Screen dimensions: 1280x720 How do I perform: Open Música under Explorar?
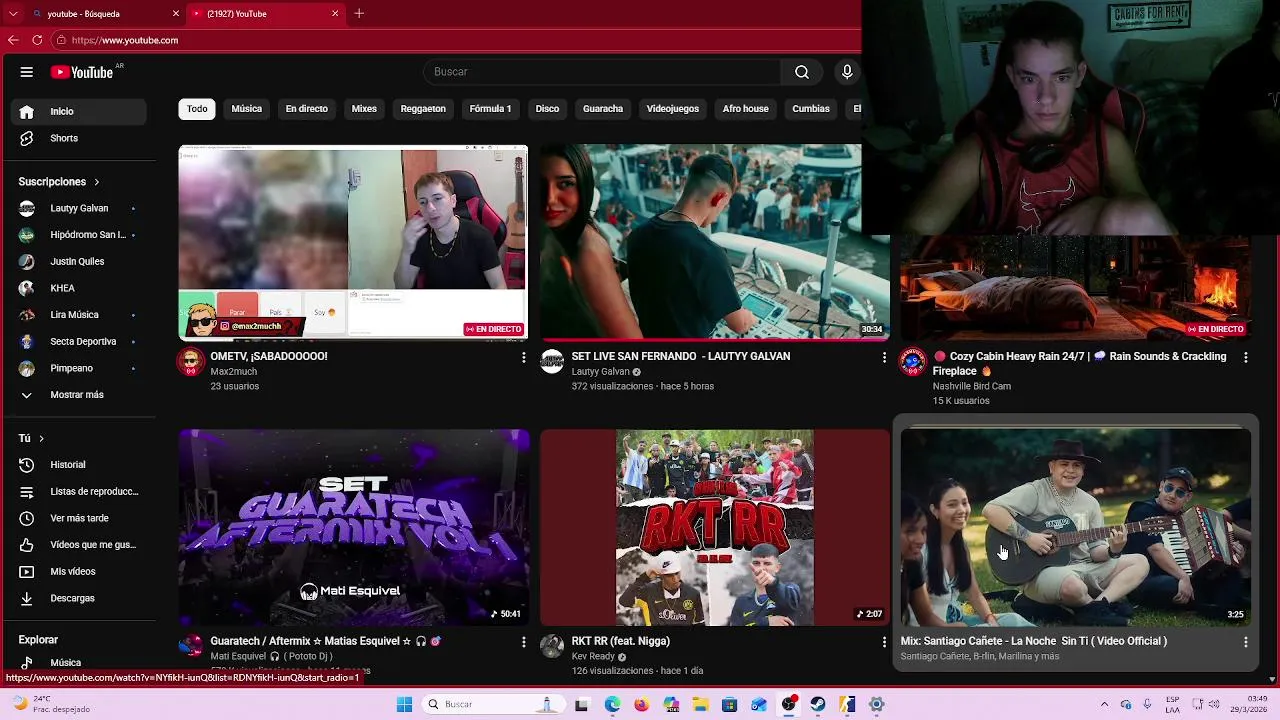tap(80, 662)
